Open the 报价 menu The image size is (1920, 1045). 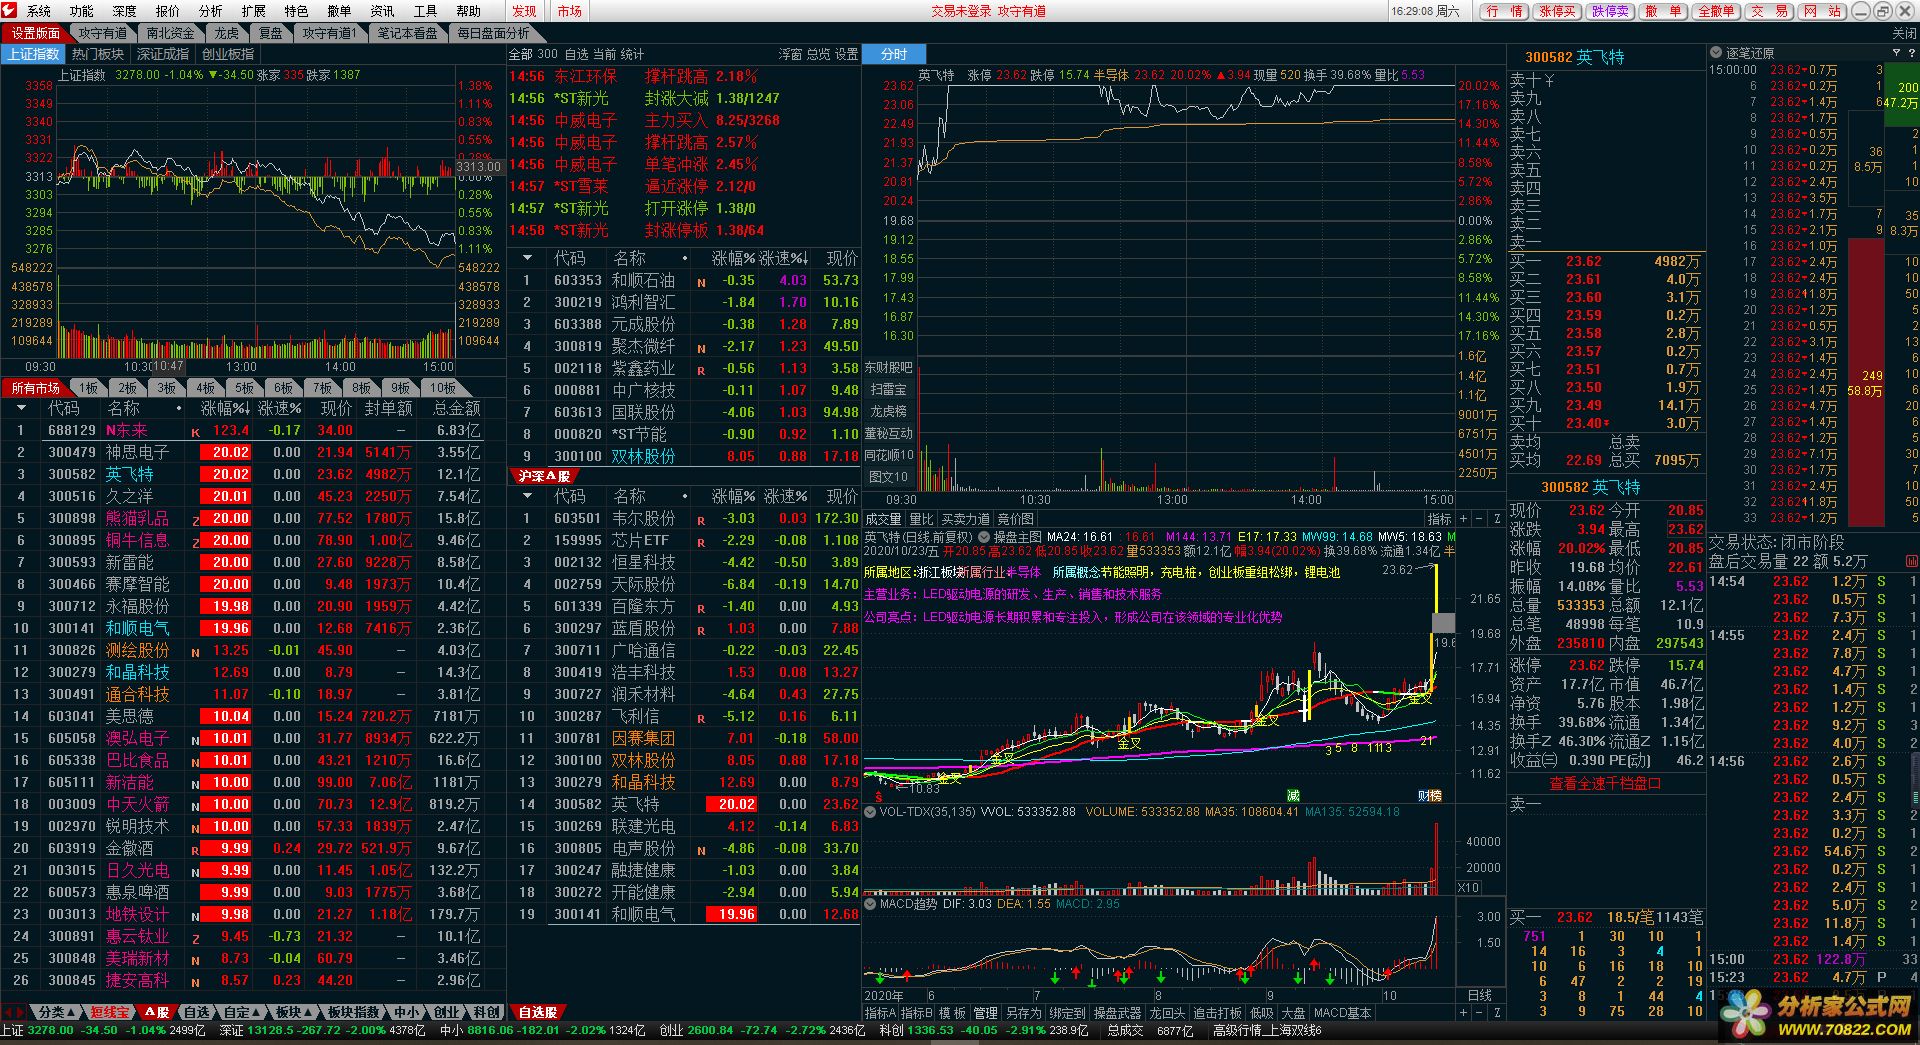(x=167, y=11)
